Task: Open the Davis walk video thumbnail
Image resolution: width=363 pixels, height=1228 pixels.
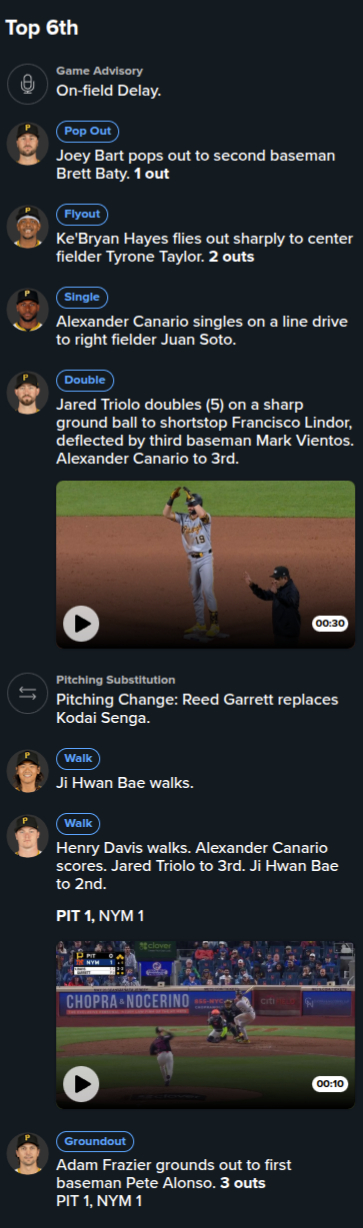Action: point(205,1024)
